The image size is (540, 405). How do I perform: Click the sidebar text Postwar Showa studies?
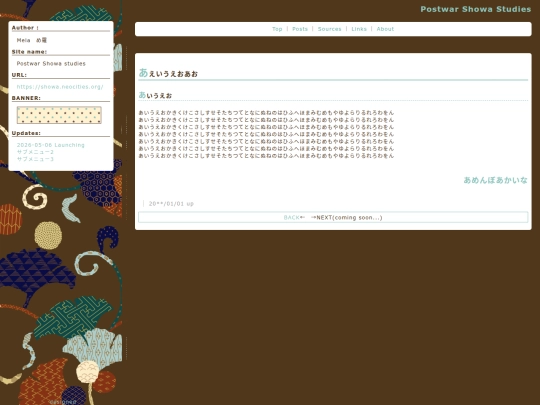pos(51,64)
